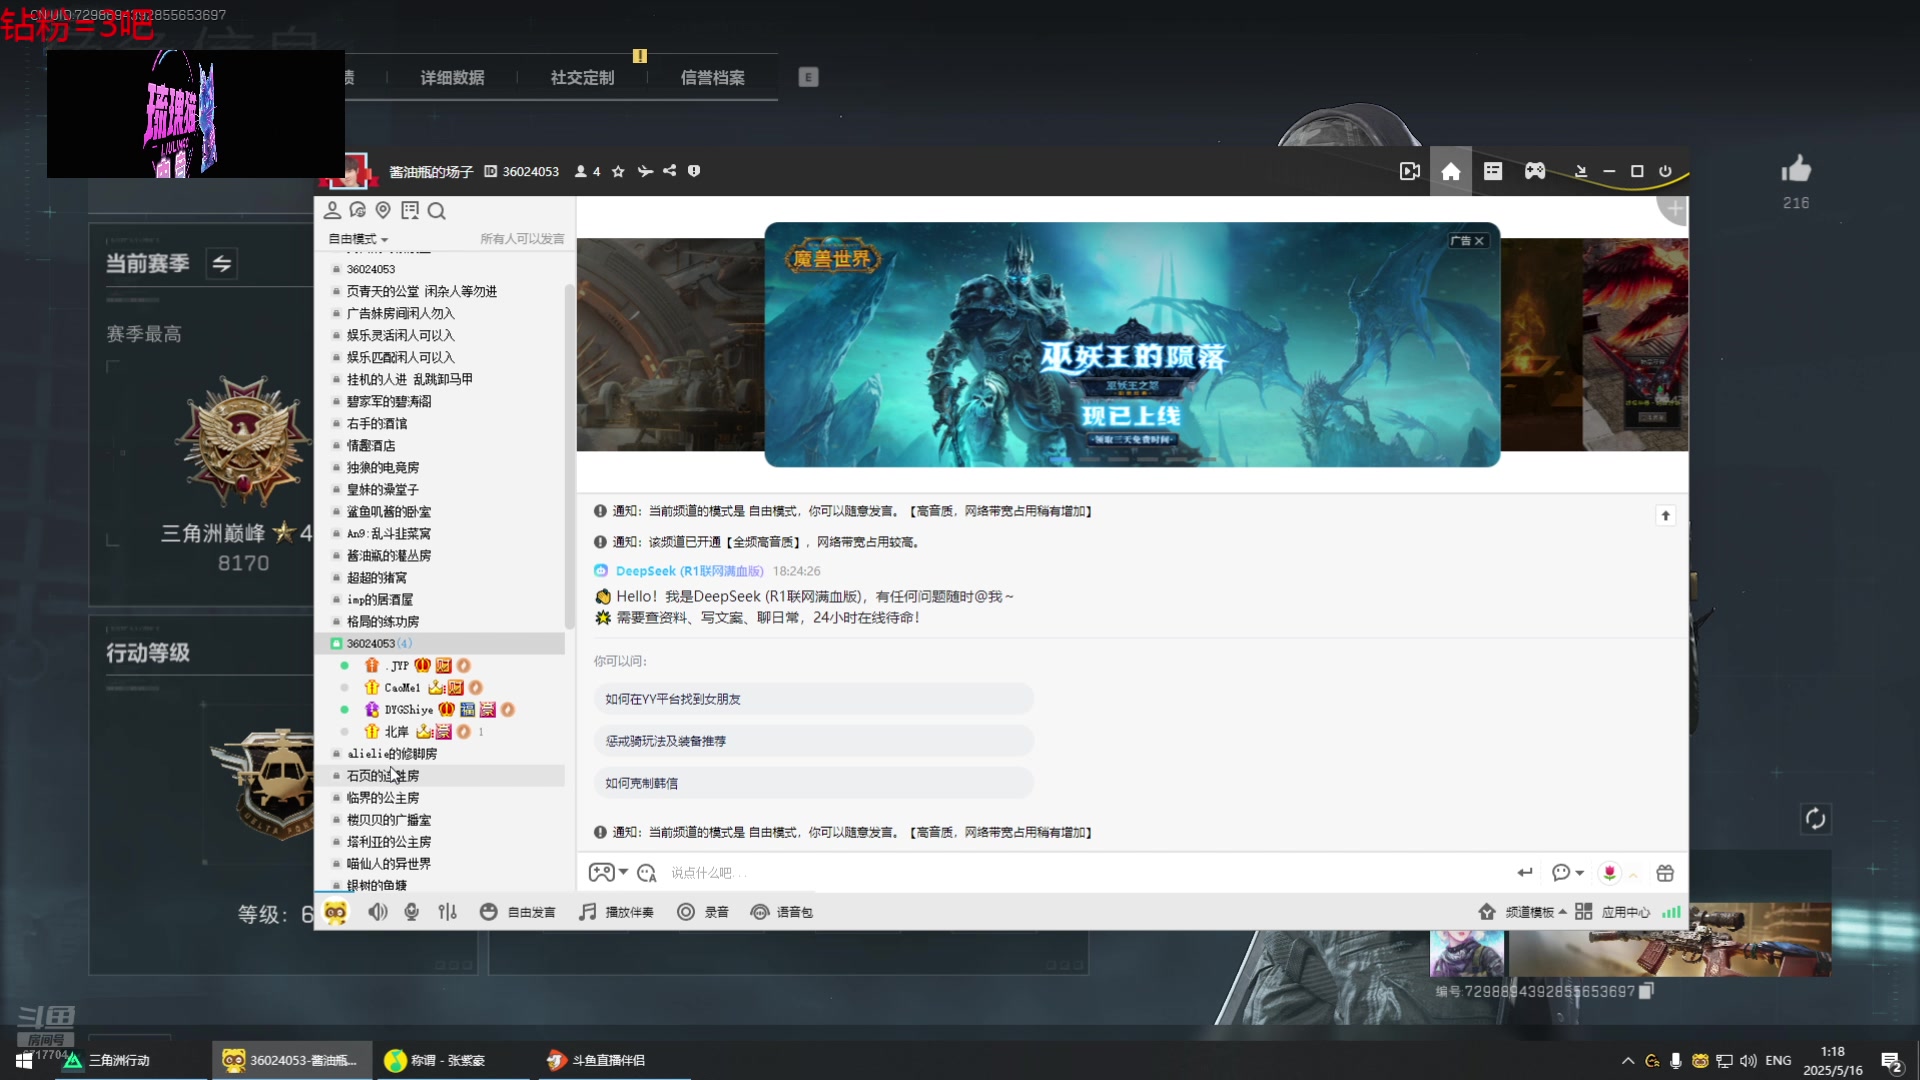This screenshot has width=1920, height=1080.
Task: Open the channel notice board icon
Action: tap(410, 210)
